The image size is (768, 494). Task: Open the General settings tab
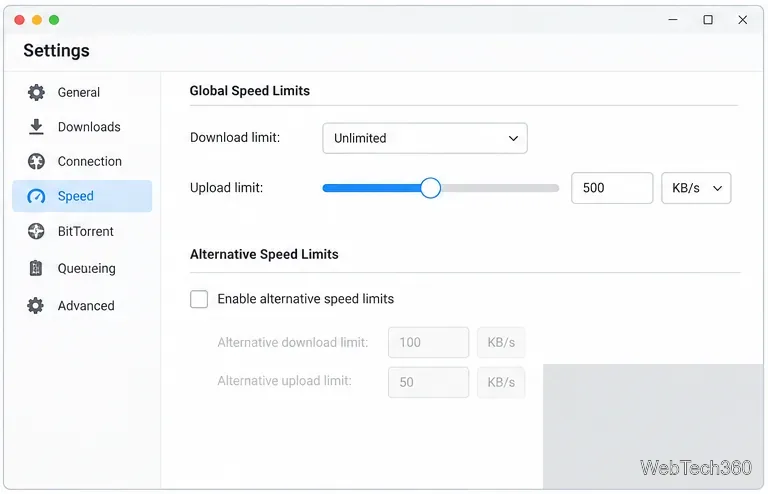pyautogui.click(x=82, y=92)
